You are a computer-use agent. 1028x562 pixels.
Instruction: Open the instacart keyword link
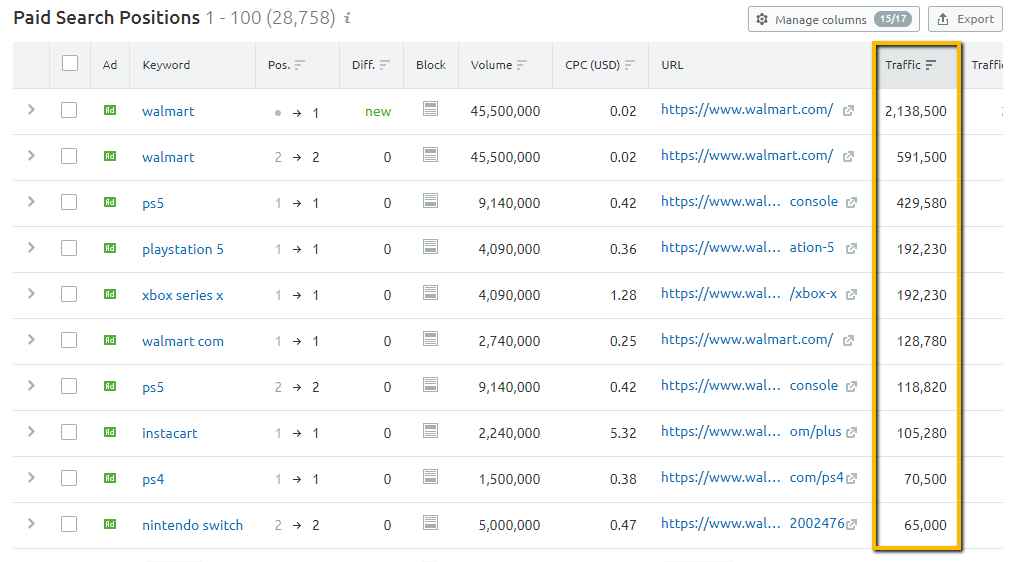coord(170,433)
